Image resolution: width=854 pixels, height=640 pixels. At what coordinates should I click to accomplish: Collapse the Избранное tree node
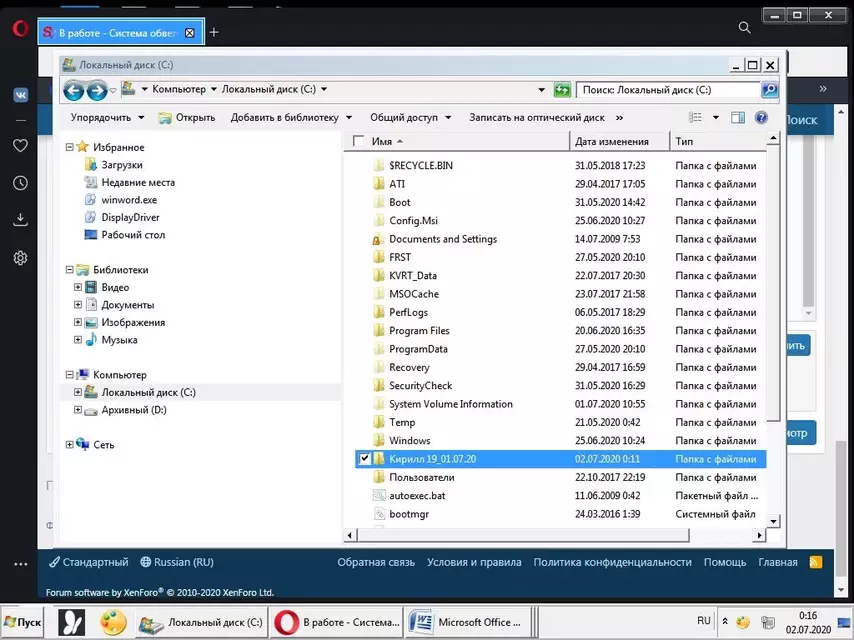click(69, 147)
